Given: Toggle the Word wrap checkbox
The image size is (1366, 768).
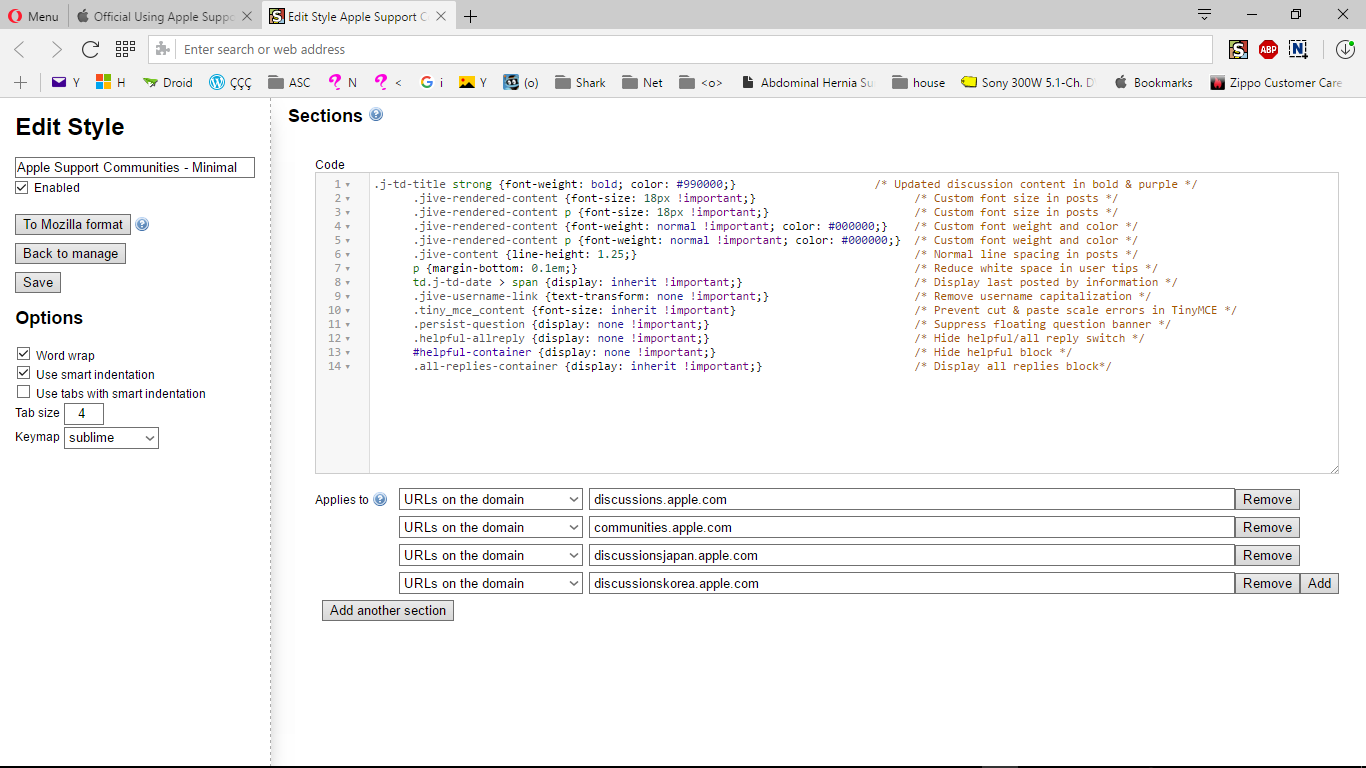Looking at the screenshot, I should [x=23, y=355].
